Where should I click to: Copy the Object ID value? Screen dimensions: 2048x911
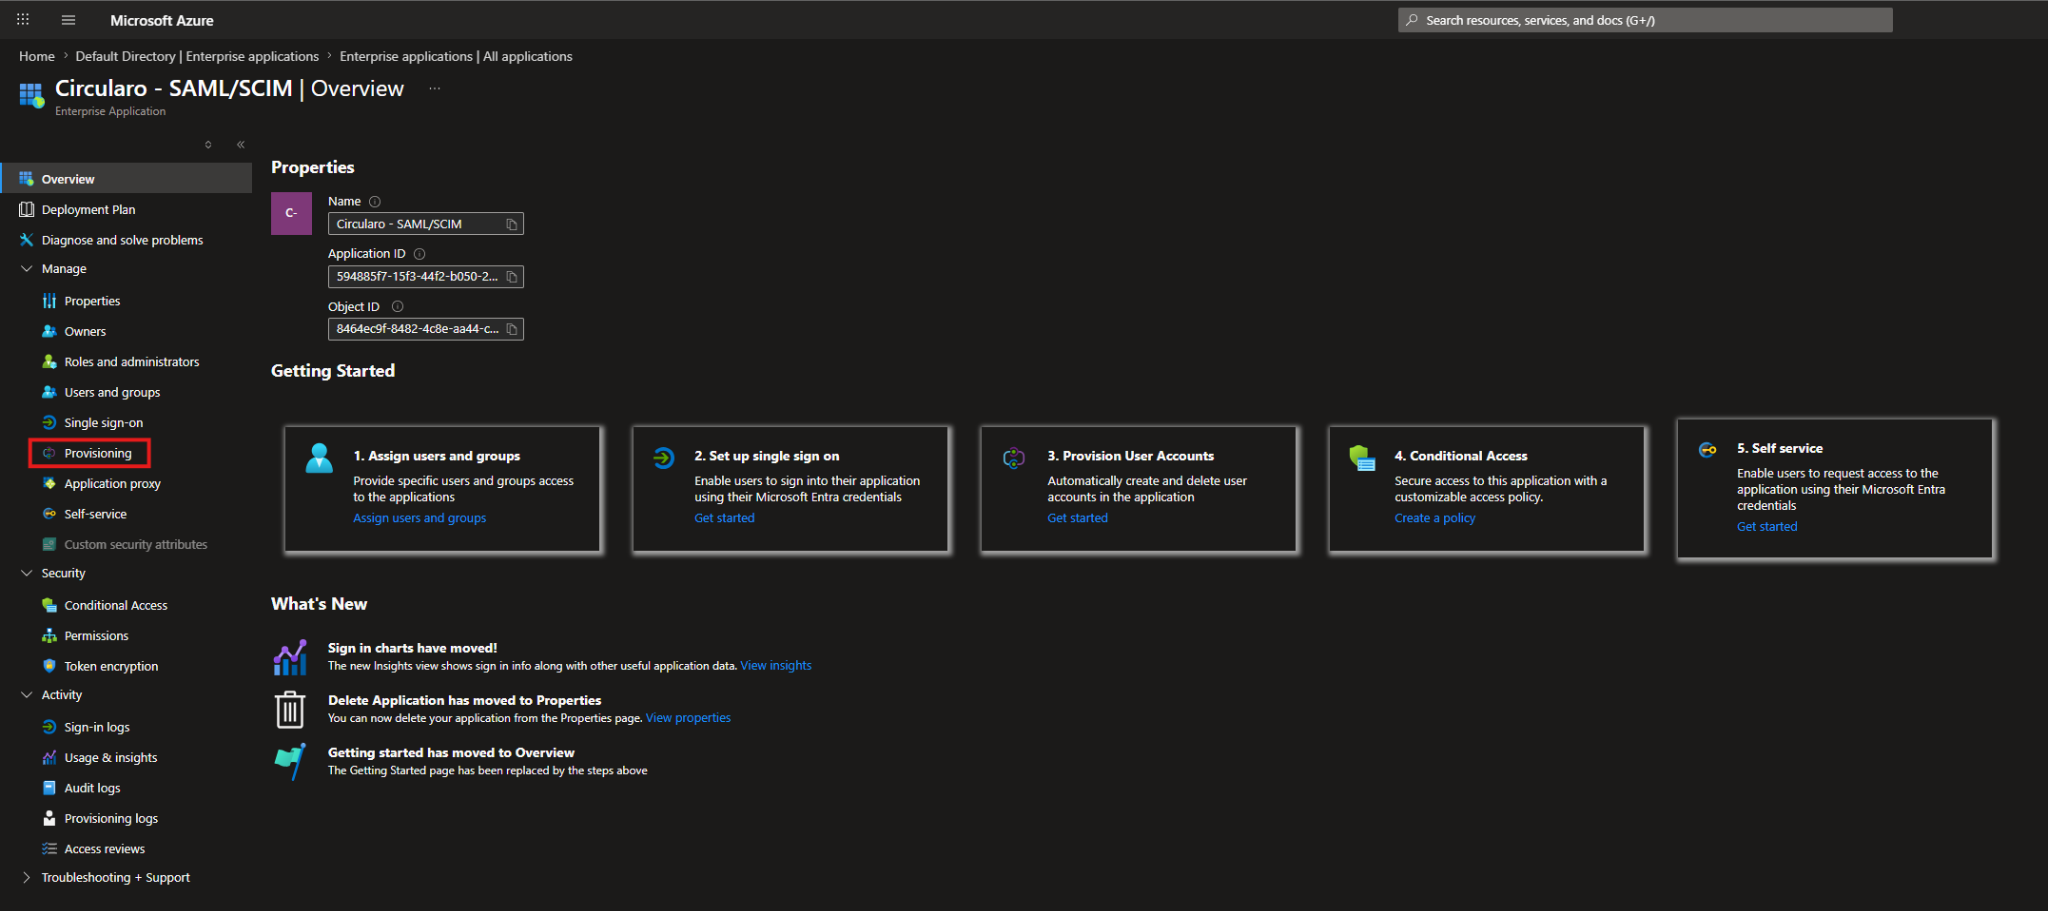coord(512,329)
